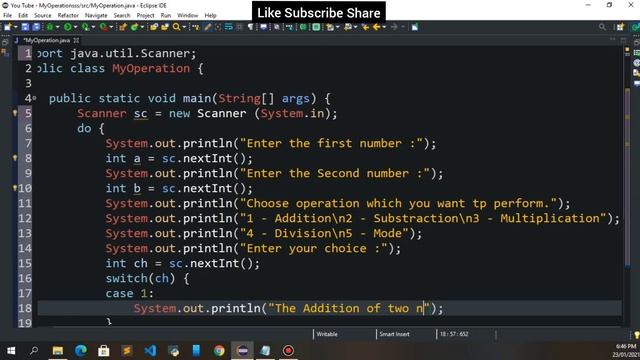Open the Coverage dropdown arrow
This screenshot has width=640, height=360.
(x=93, y=27)
